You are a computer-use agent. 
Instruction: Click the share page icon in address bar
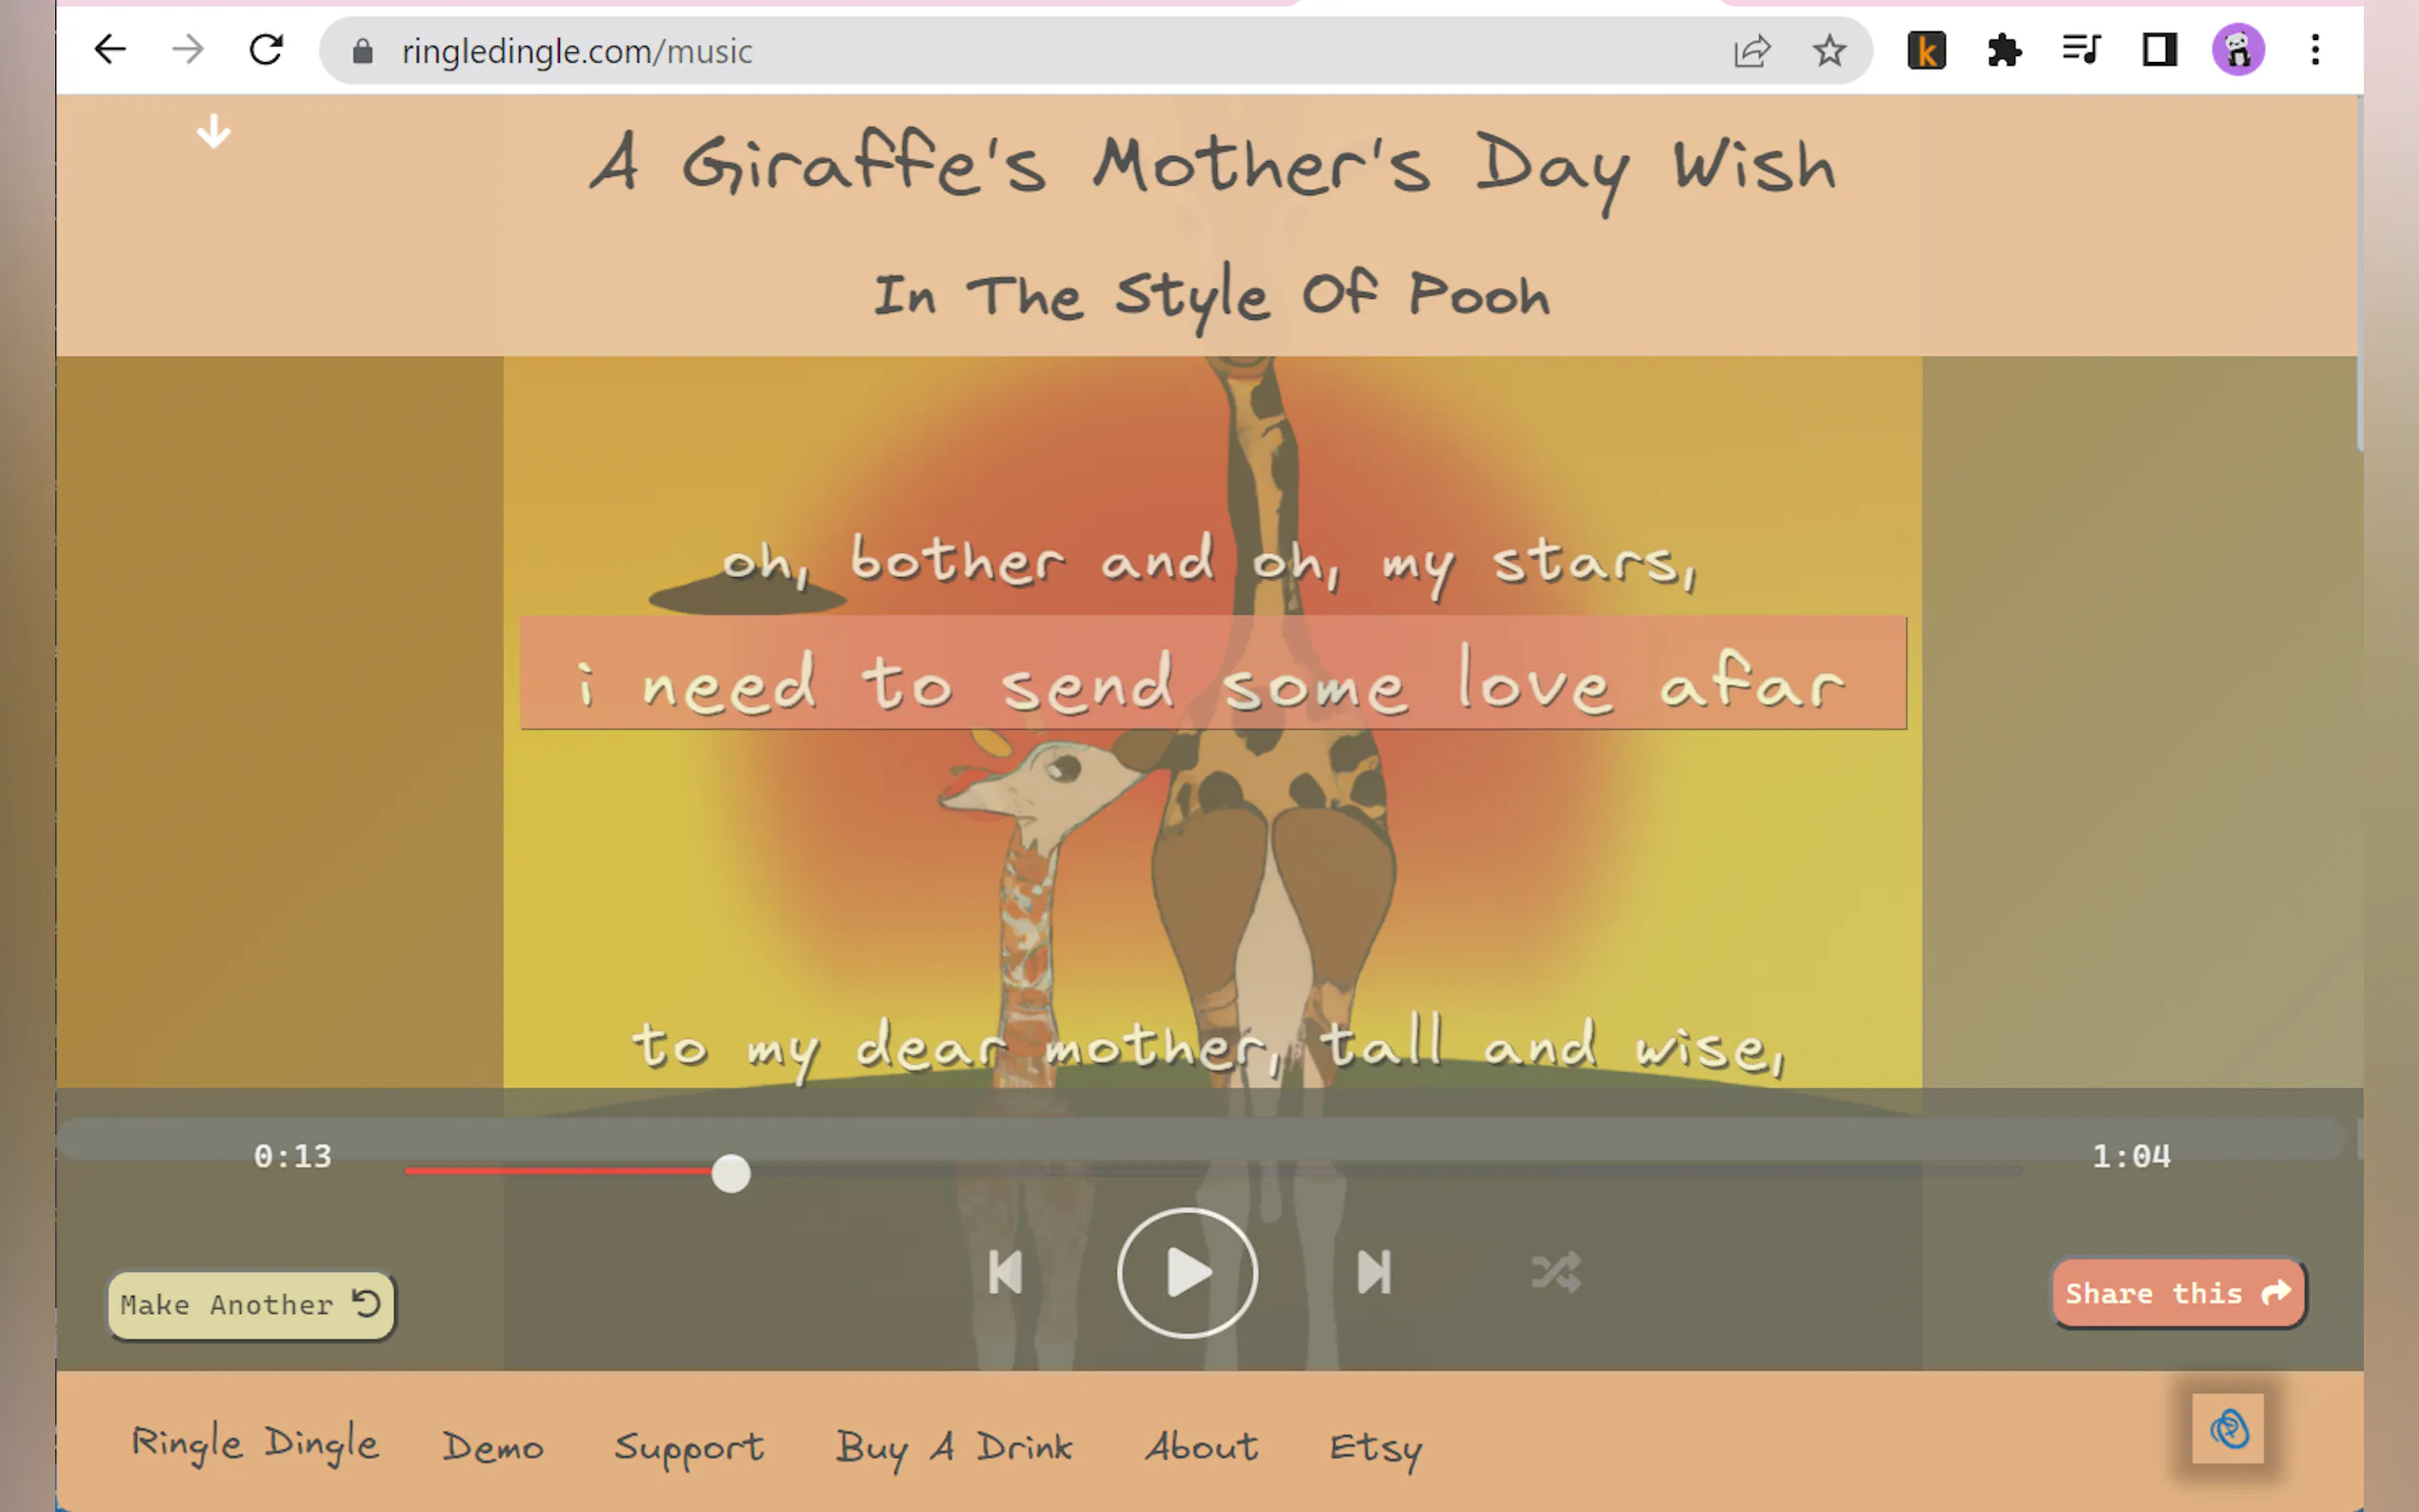tap(1751, 50)
